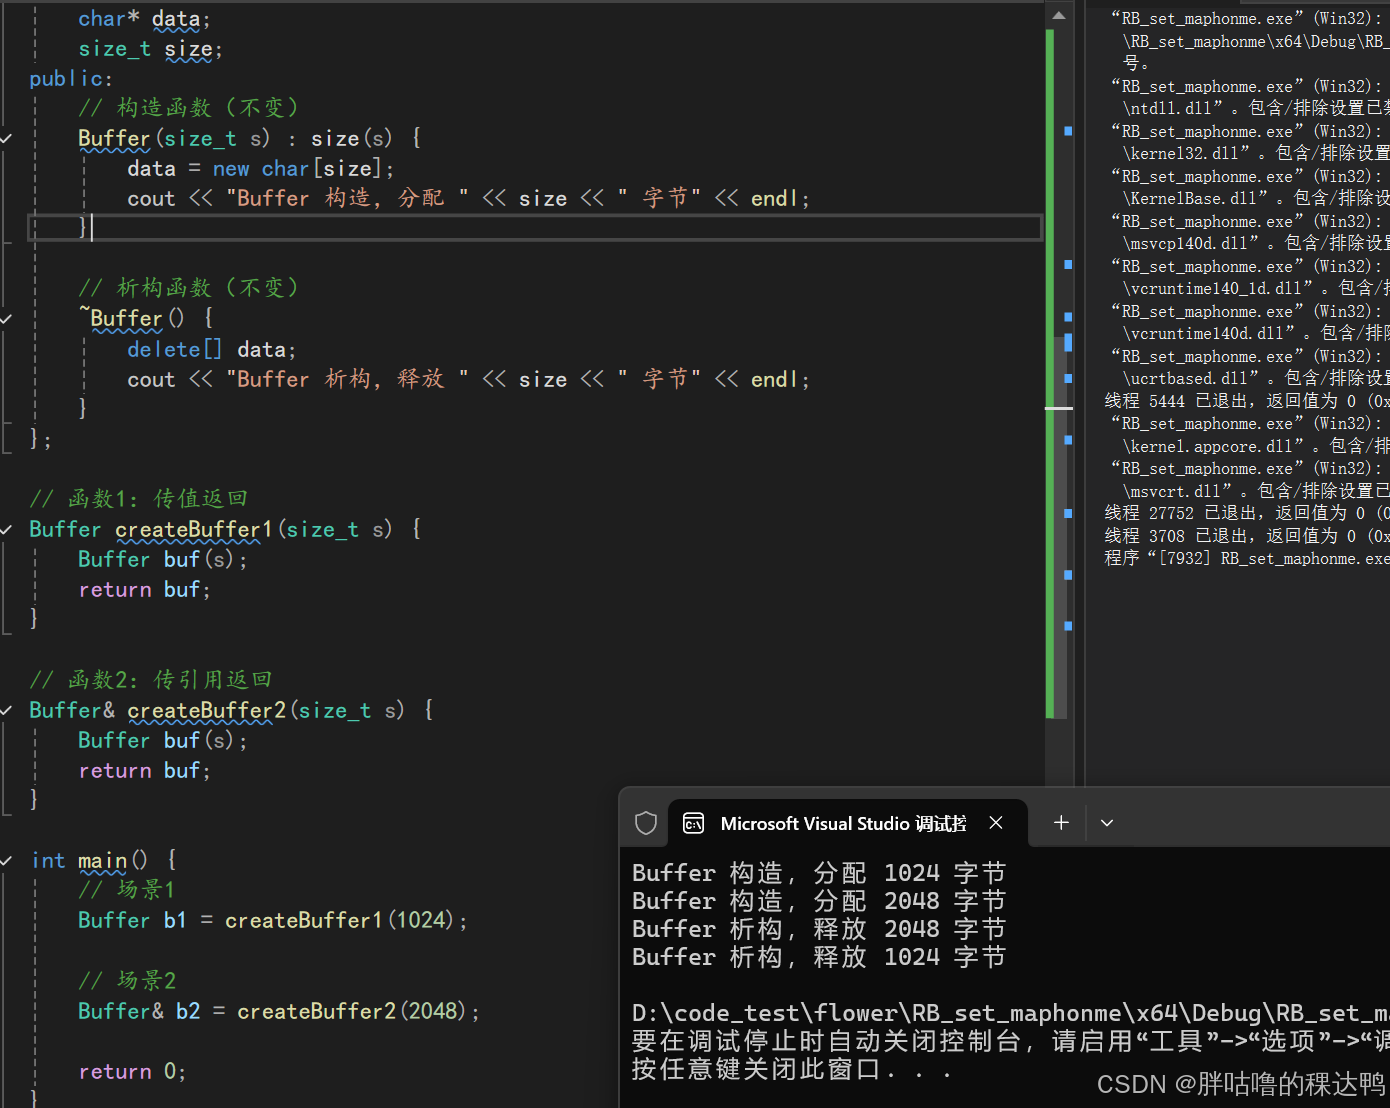Click the shield icon in the console title bar
The image size is (1390, 1108).
tap(646, 823)
